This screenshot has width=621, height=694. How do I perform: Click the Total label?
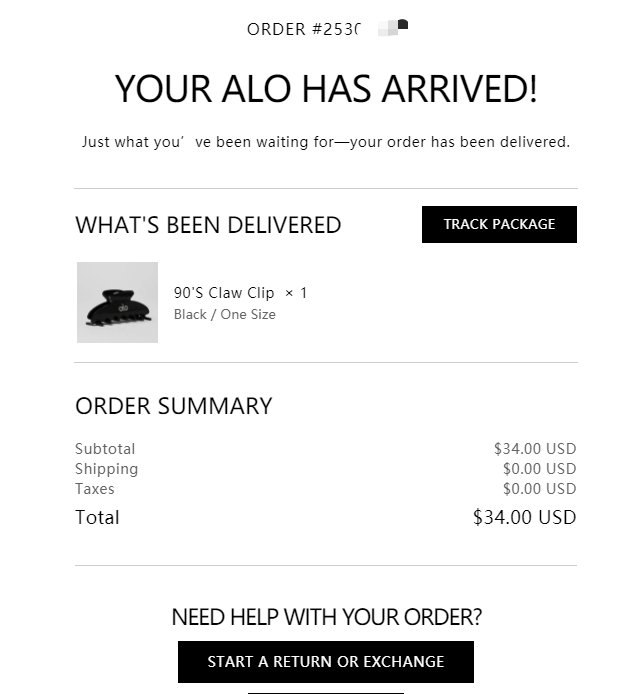97,517
